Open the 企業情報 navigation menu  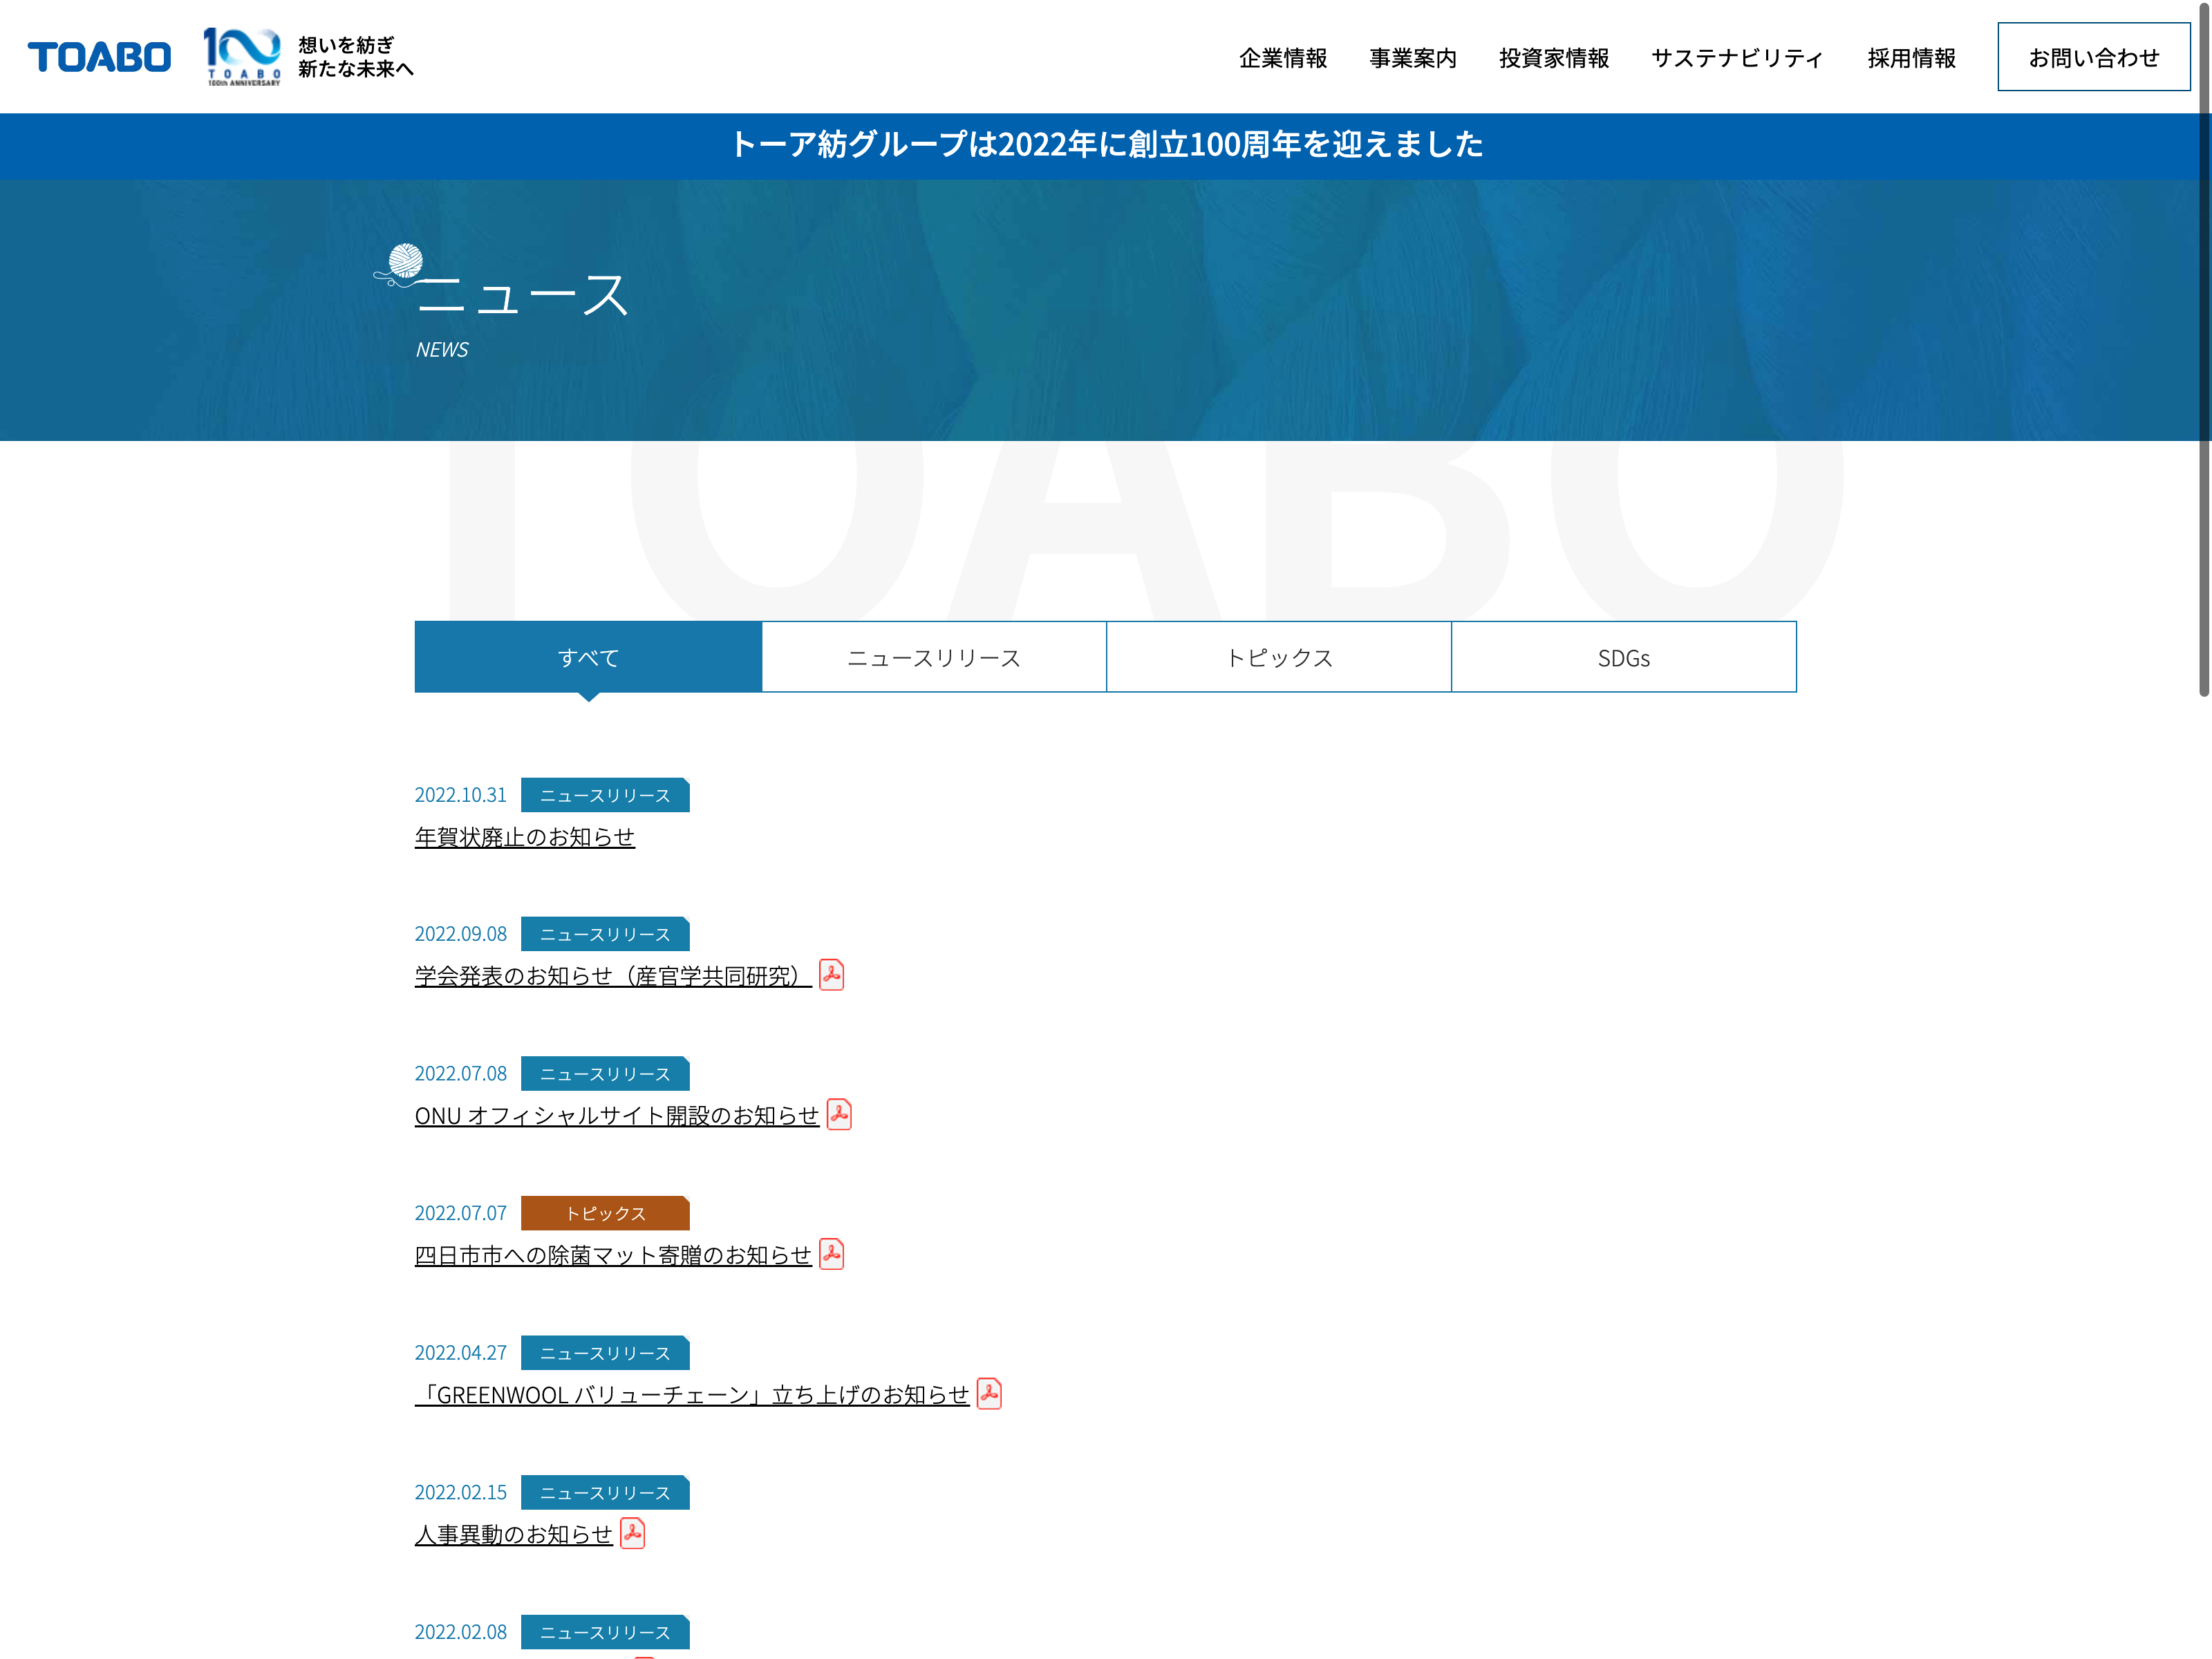pyautogui.click(x=1282, y=58)
